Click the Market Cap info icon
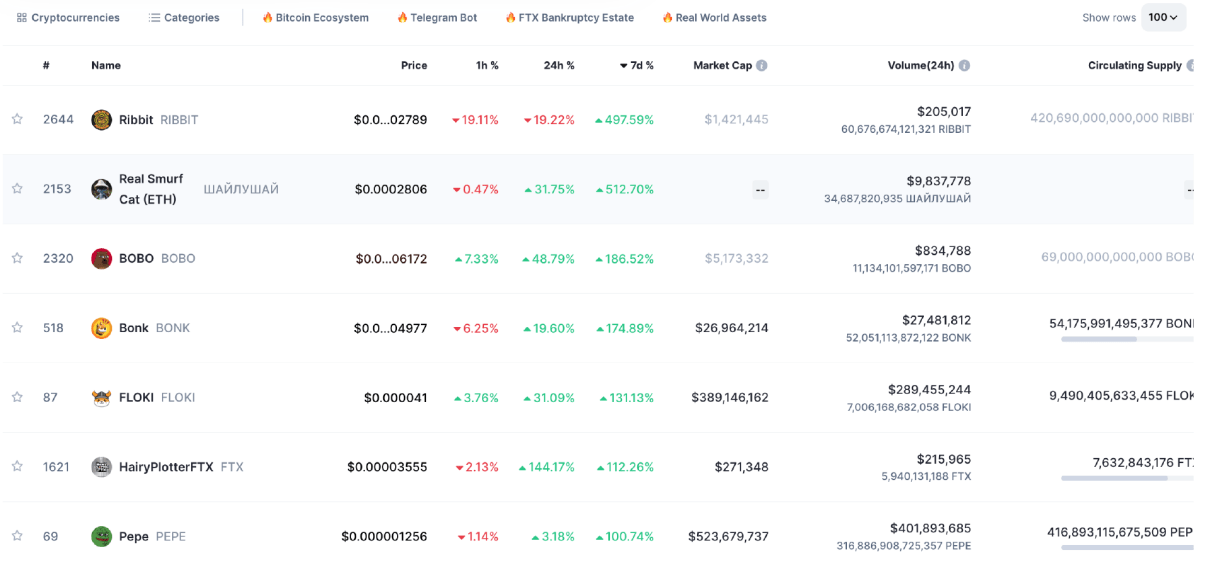The width and height of the screenshot is (1210, 562). tap(762, 66)
